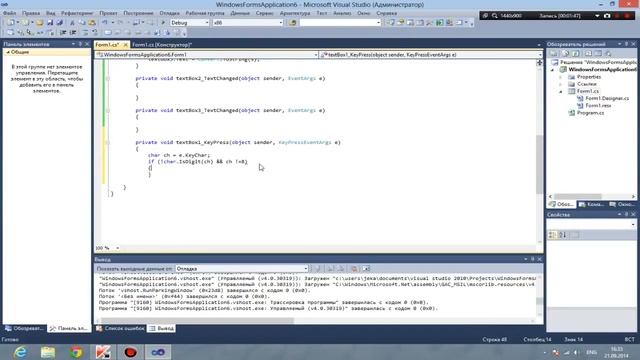This screenshot has height=360, width=640.
Task: Open the Построение menu
Action: tap(138, 13)
